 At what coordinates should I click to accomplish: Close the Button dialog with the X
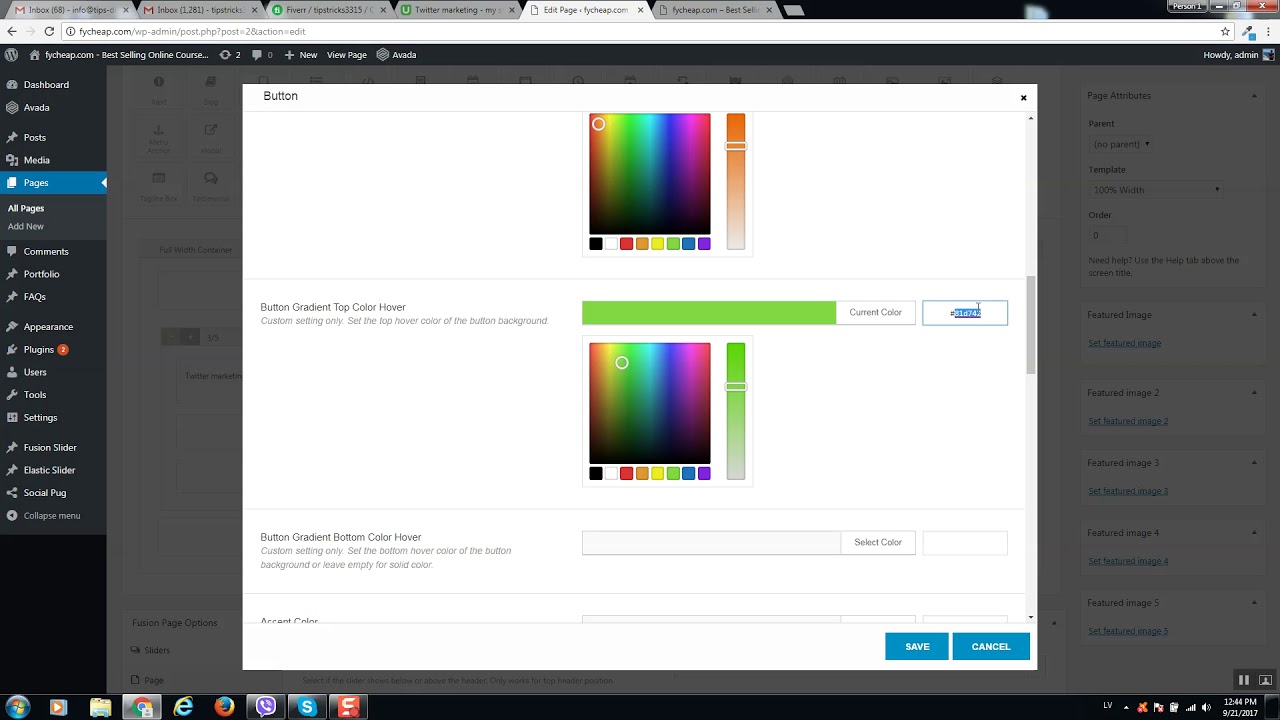(1023, 98)
